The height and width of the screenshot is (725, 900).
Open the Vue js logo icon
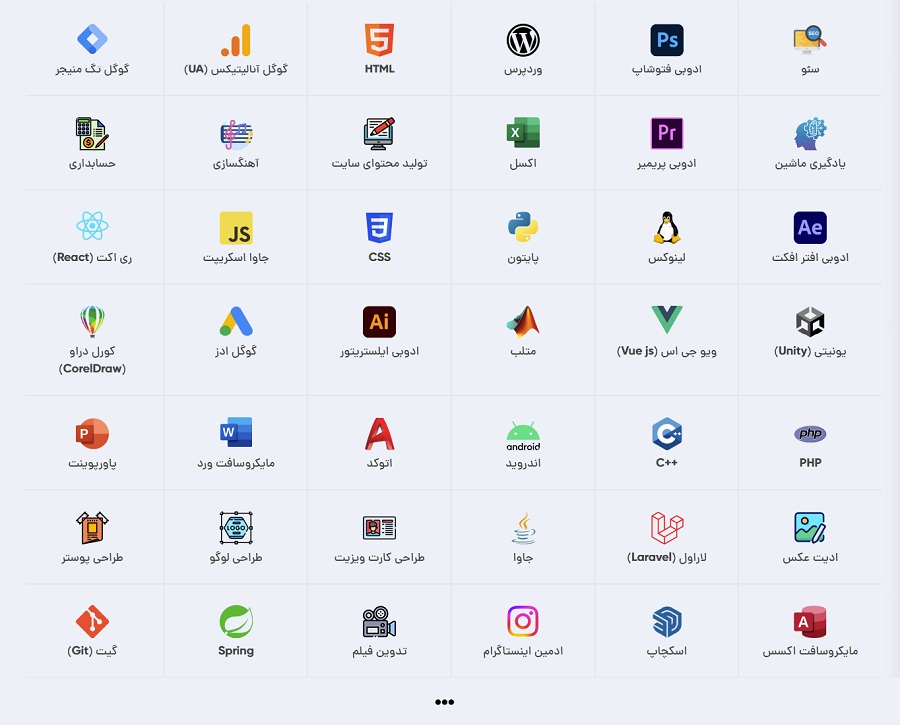point(666,320)
